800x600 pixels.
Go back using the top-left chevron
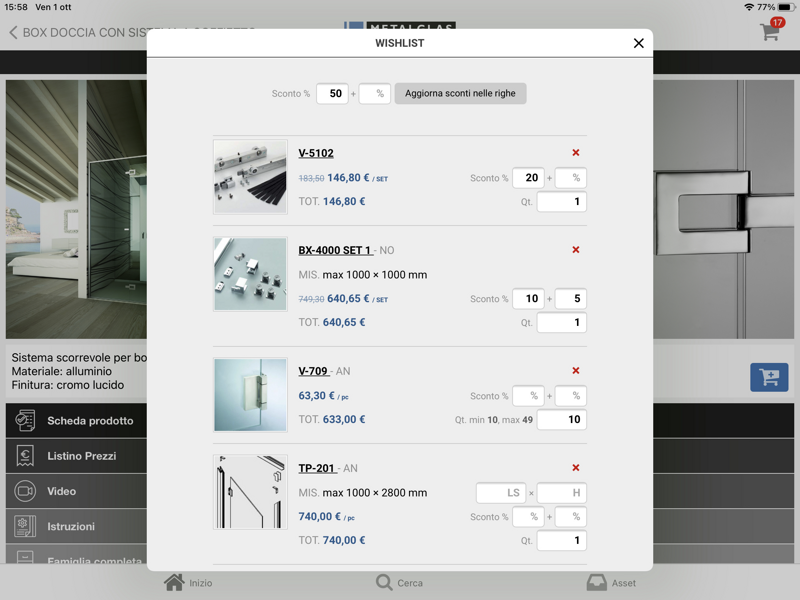pos(13,33)
